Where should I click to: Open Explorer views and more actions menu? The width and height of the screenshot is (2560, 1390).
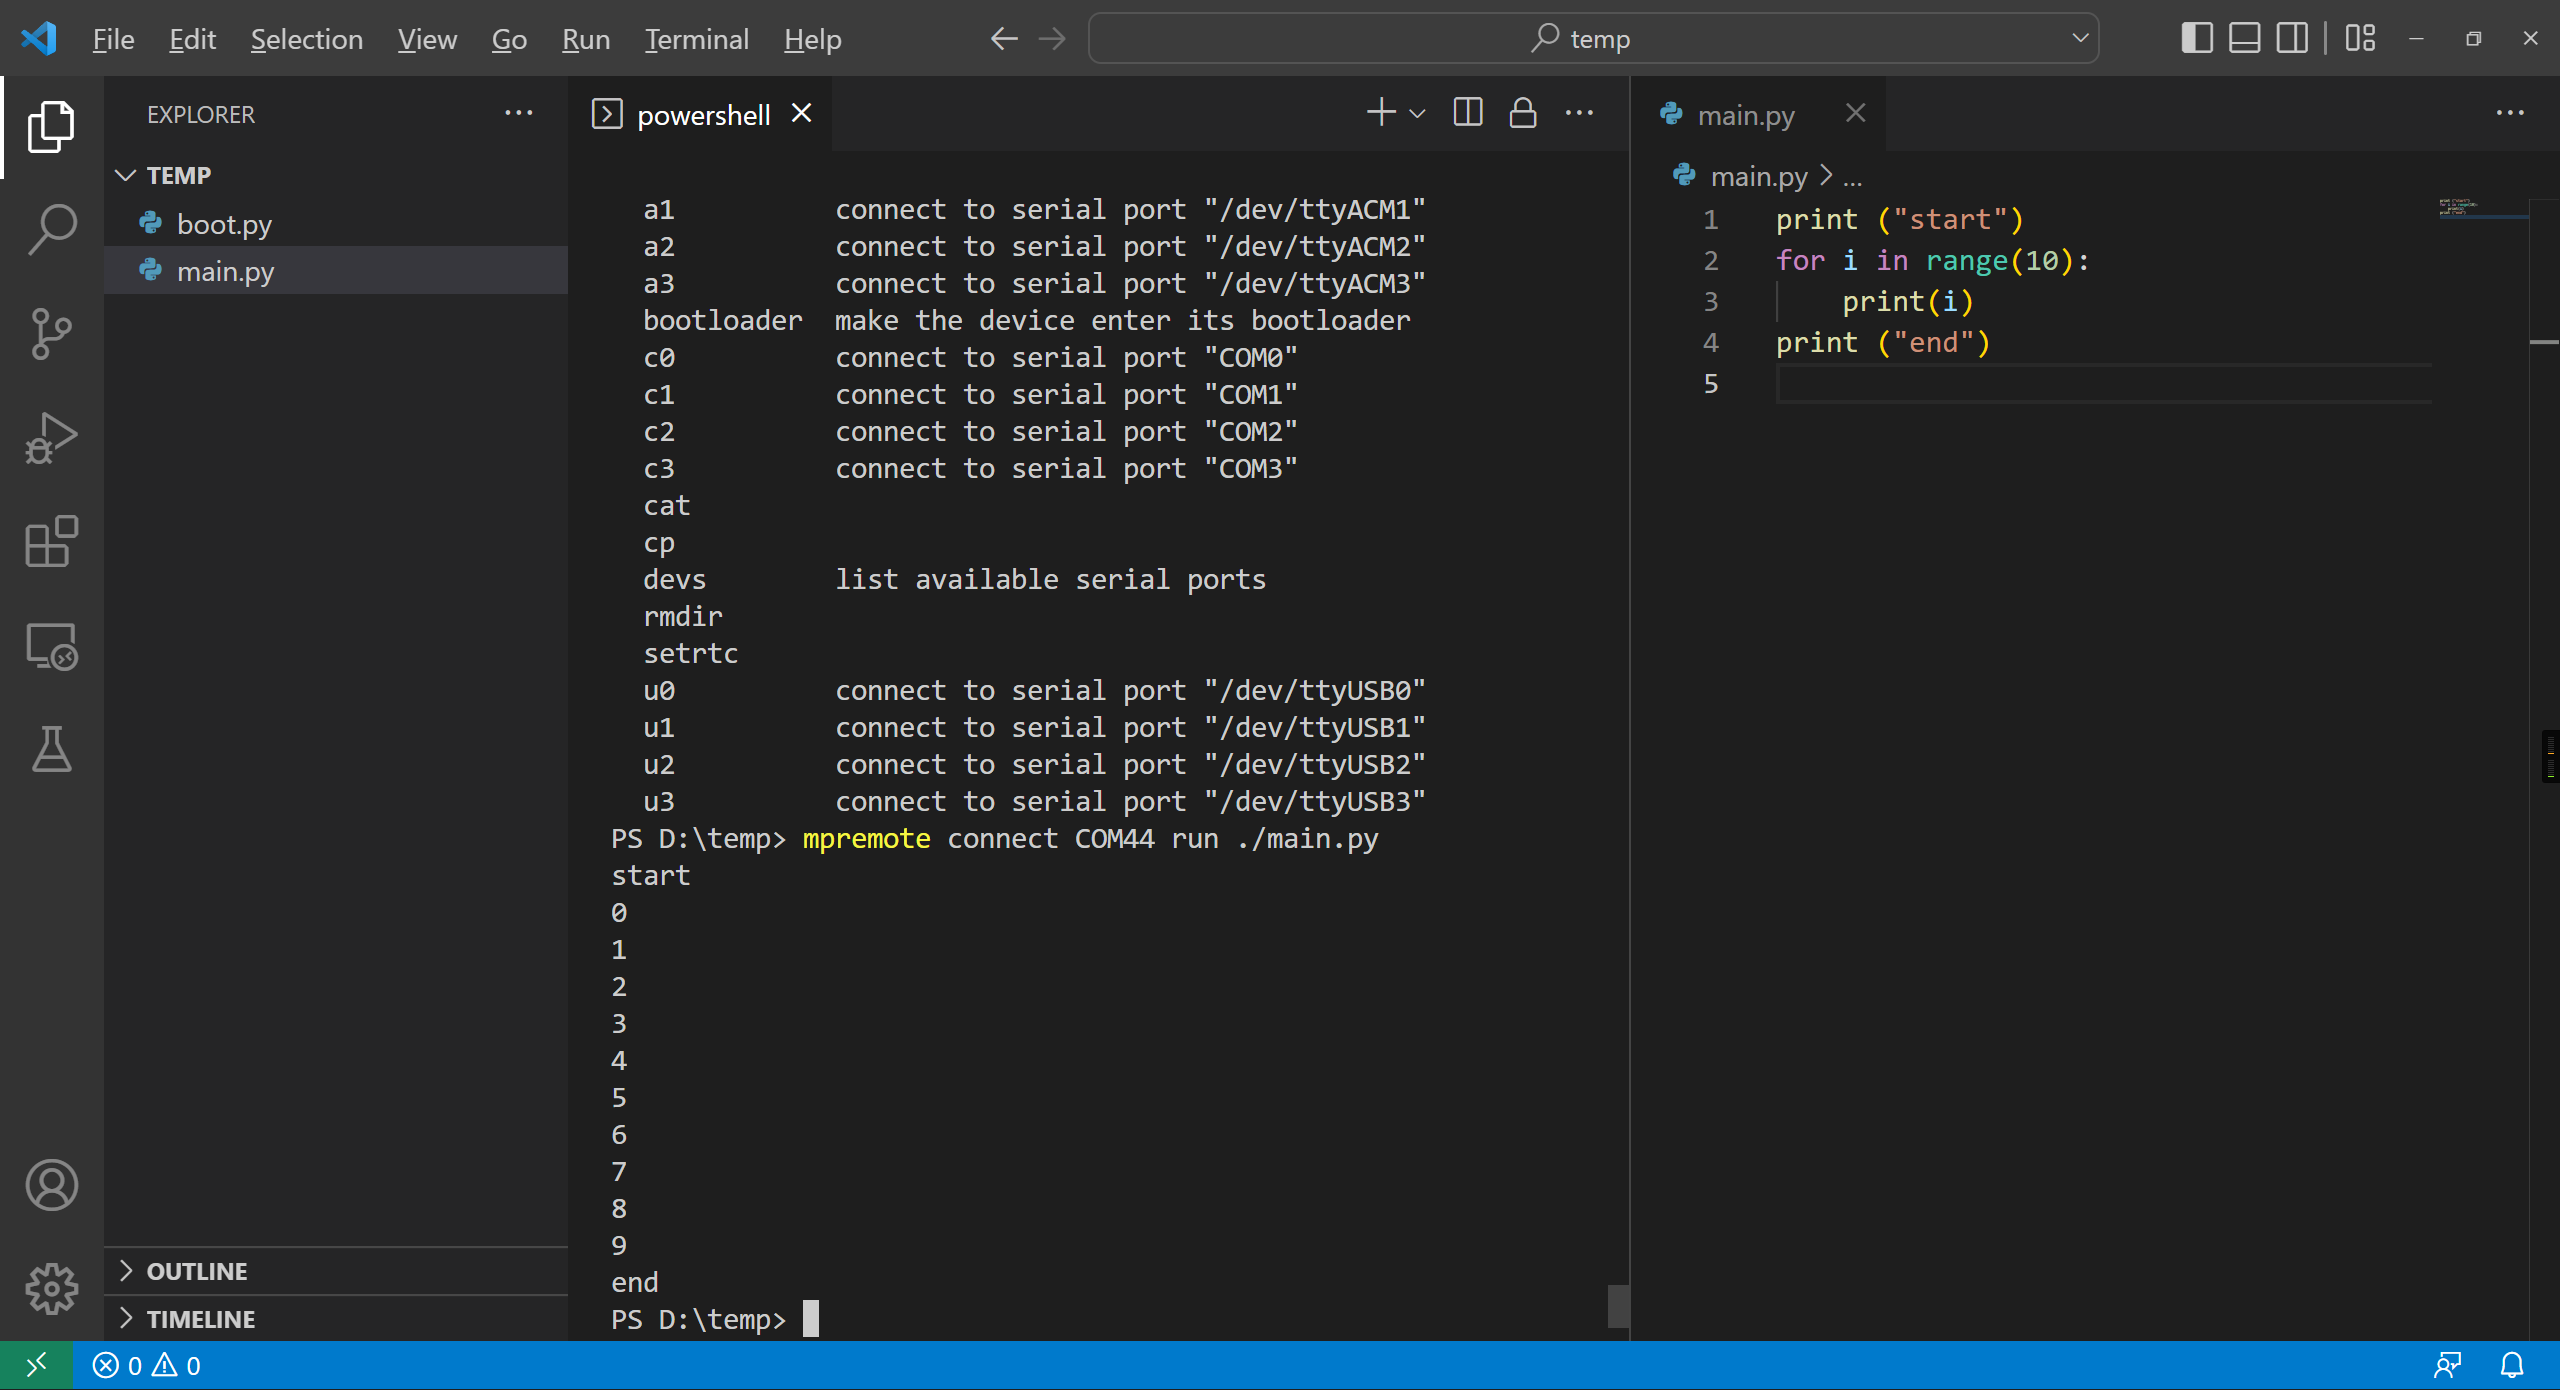518,112
